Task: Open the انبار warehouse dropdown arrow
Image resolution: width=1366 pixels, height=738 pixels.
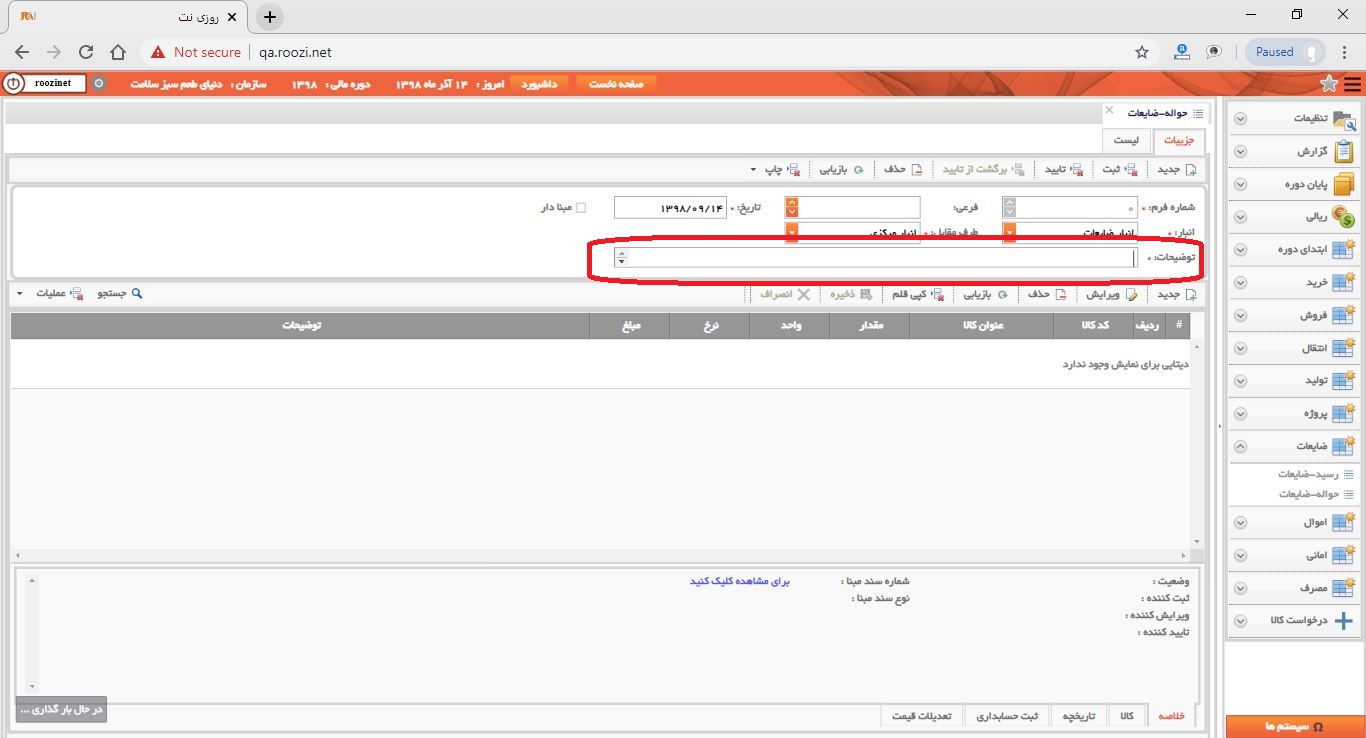Action: (x=1009, y=233)
